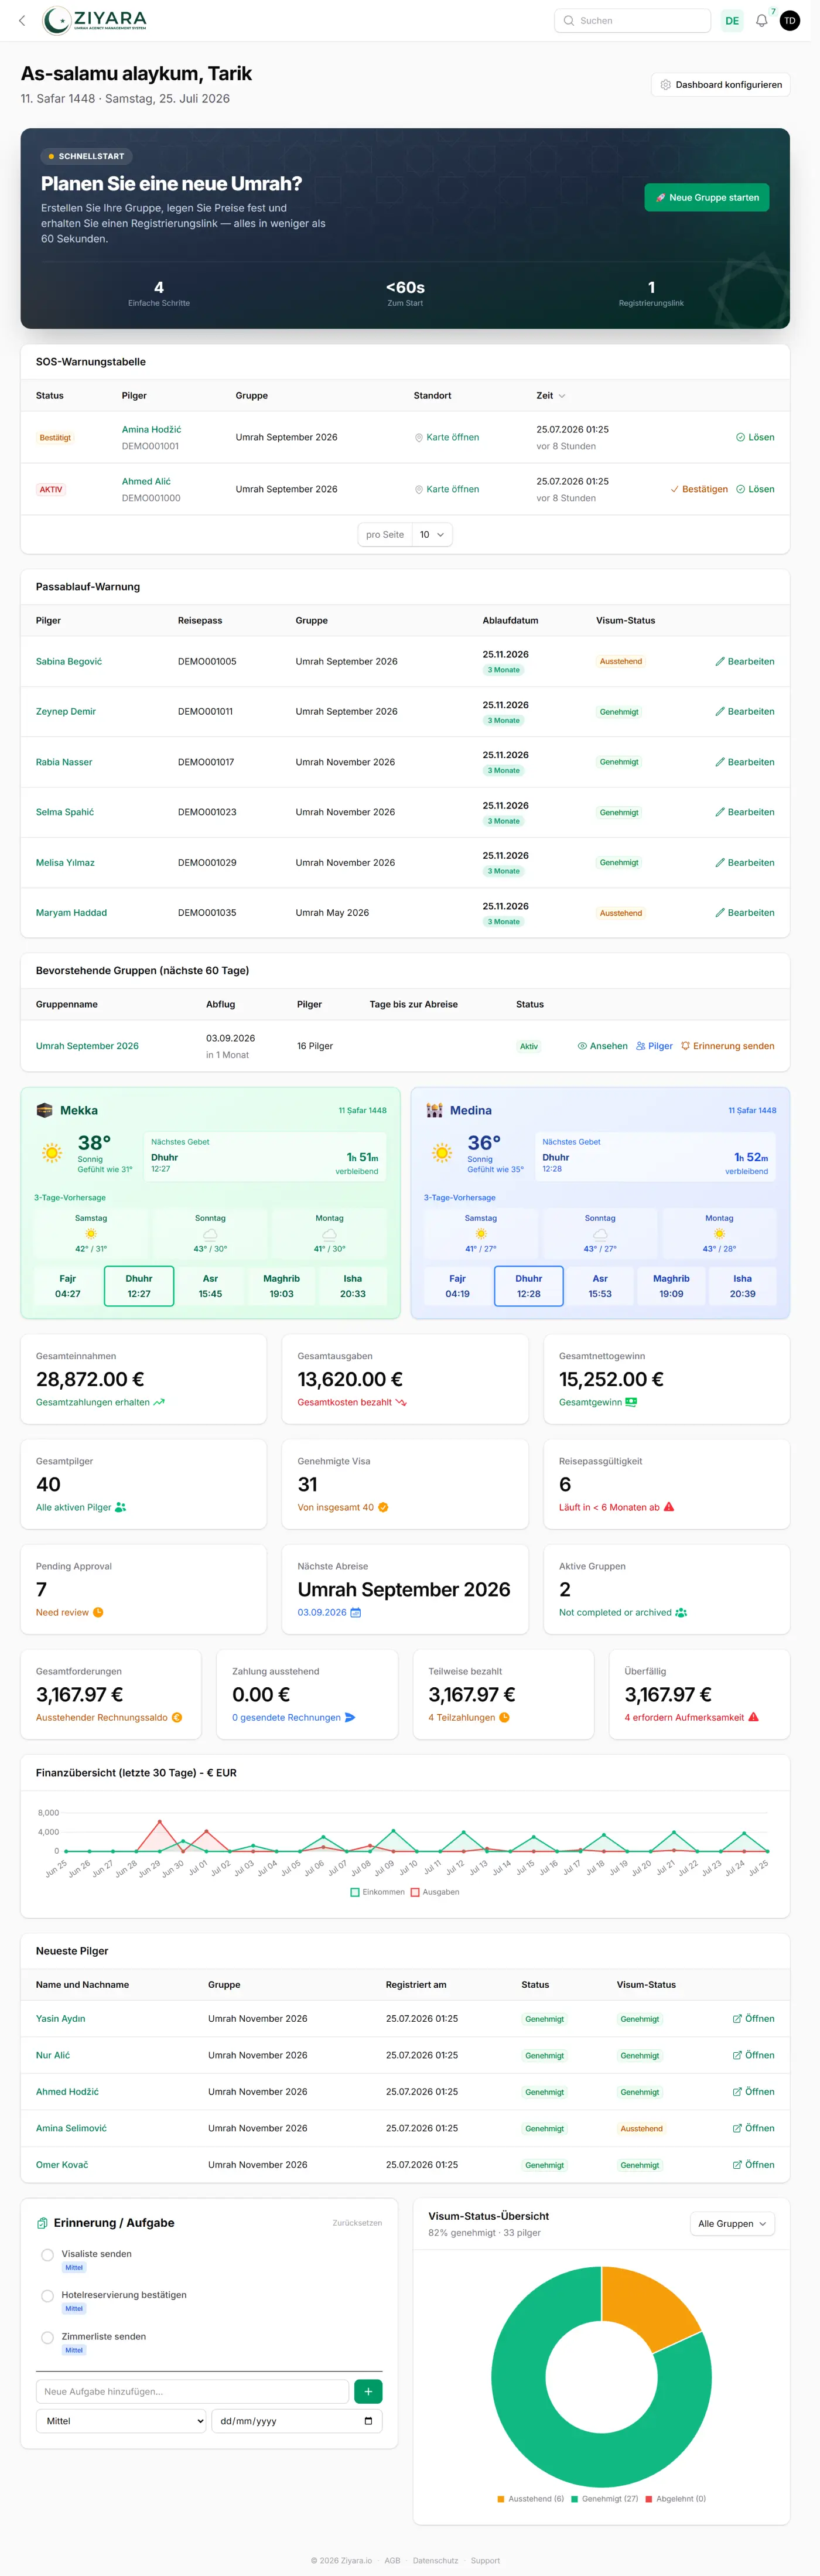Sort SOS table by Zeit column
Viewport: 820px width, 2576px height.
(x=550, y=395)
